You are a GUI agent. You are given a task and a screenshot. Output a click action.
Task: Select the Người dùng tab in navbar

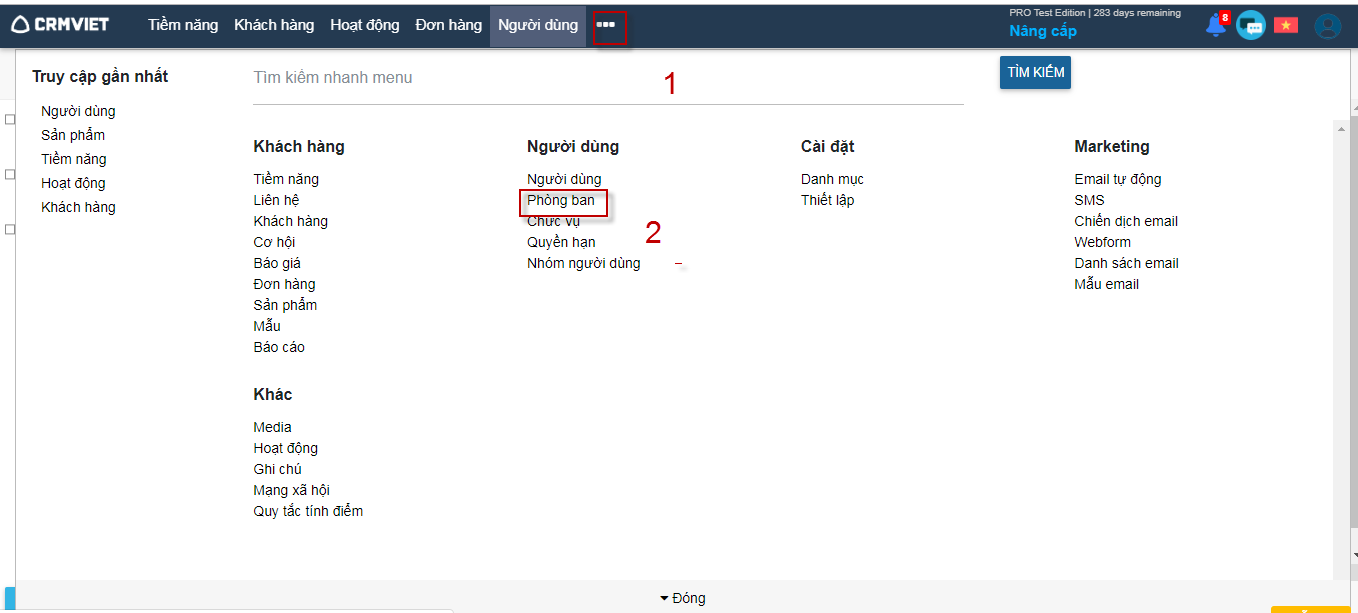point(537,25)
